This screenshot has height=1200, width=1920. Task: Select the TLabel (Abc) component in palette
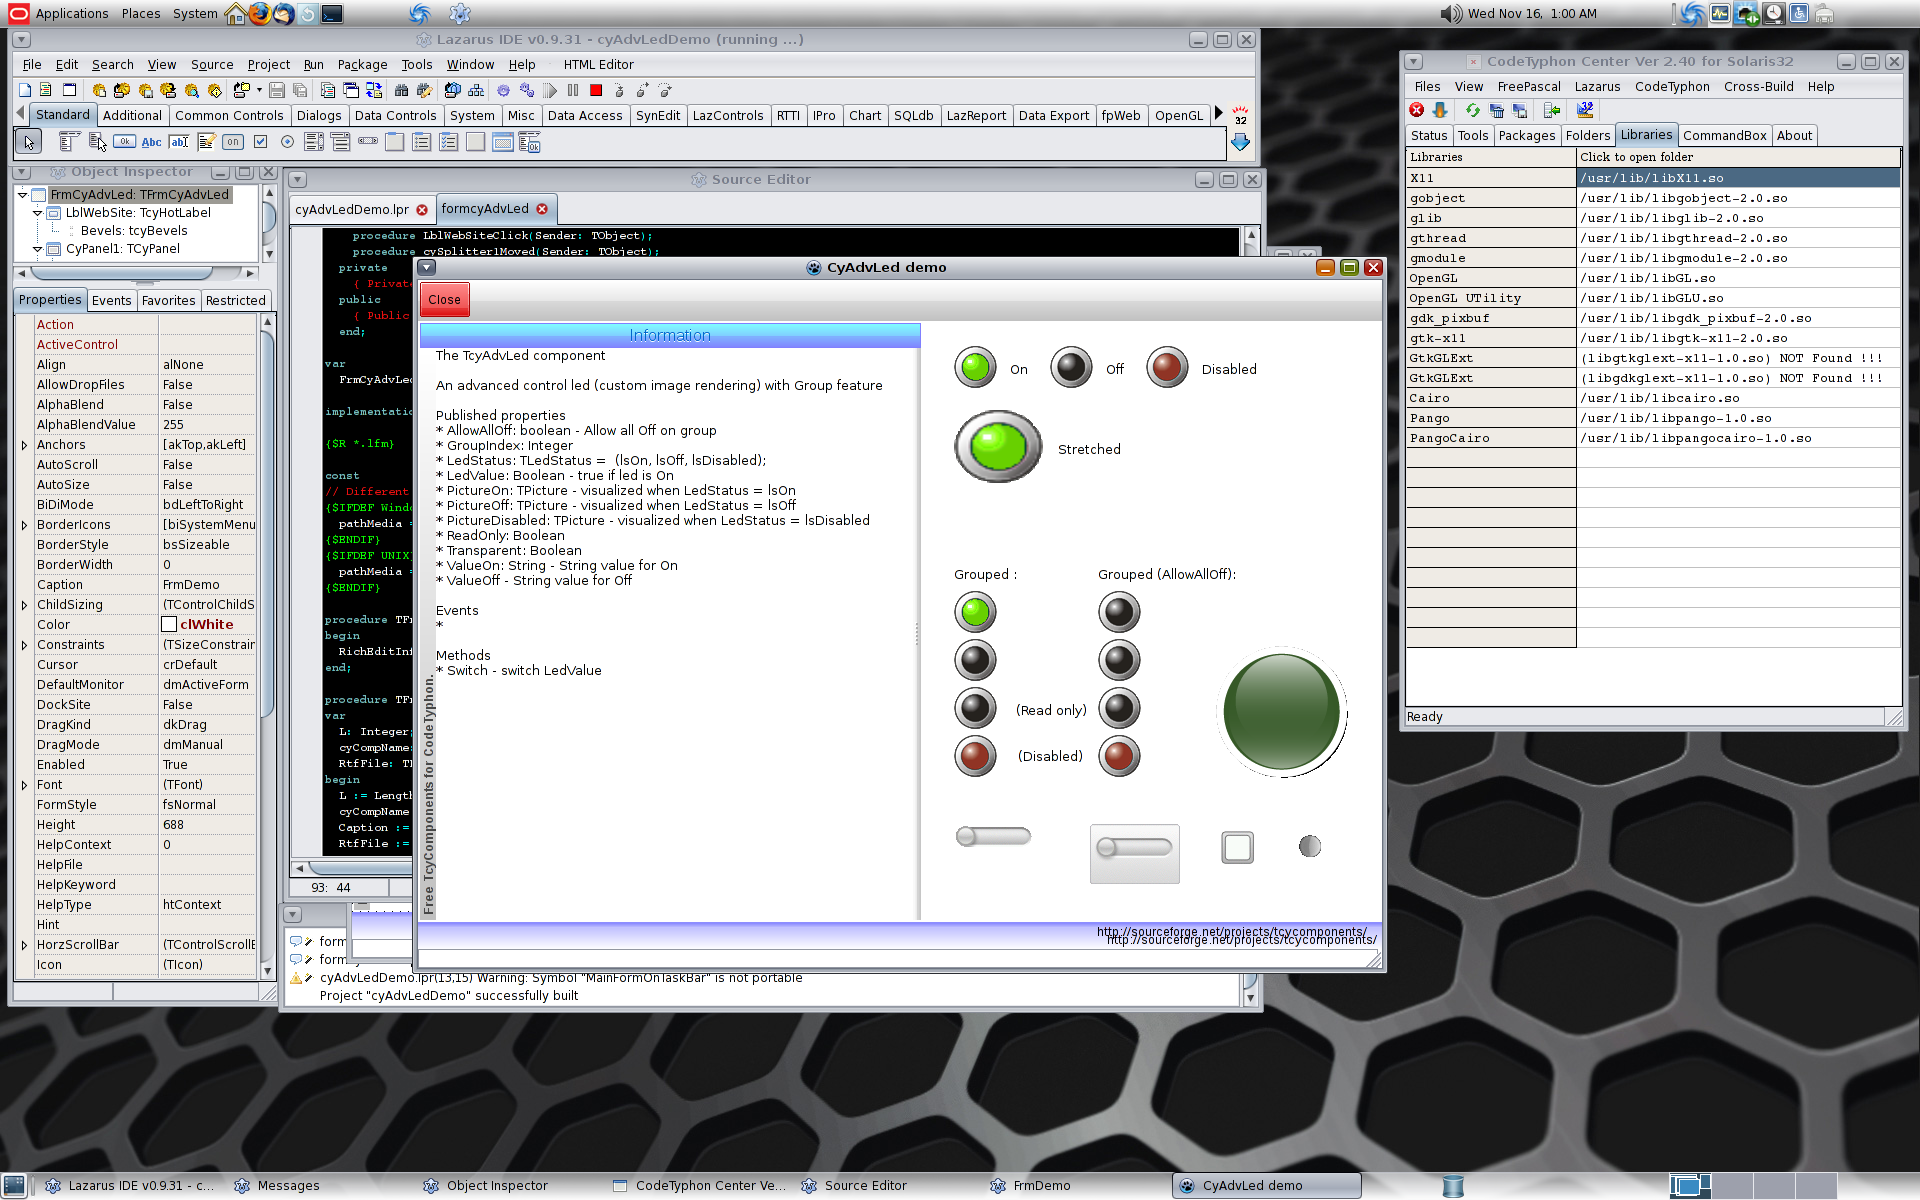coord(151,142)
